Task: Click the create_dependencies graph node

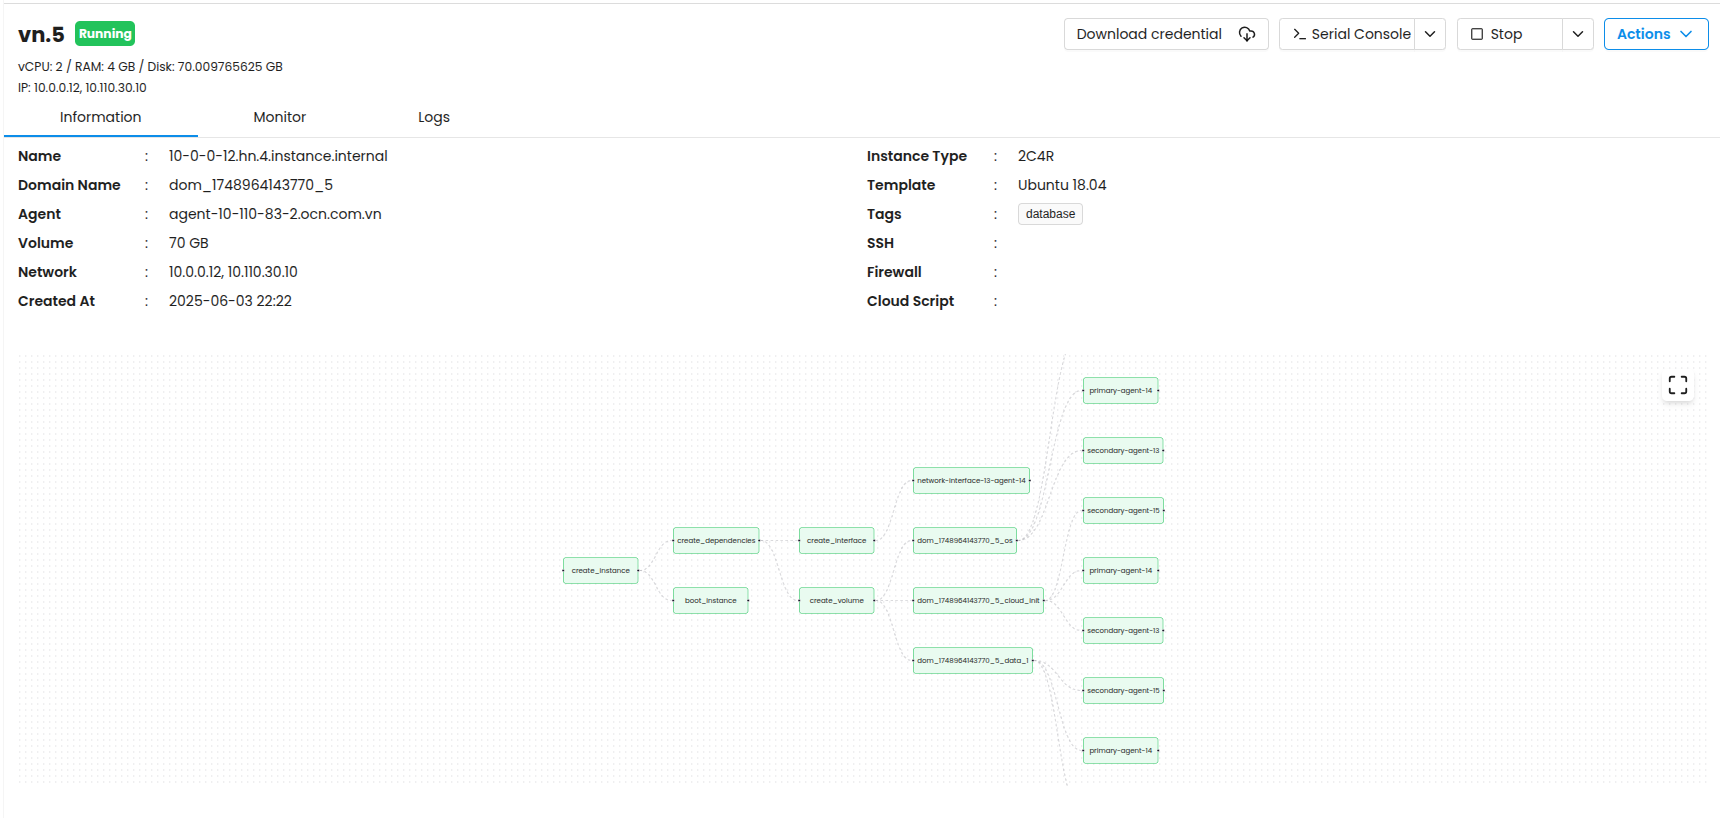Action: click(716, 541)
